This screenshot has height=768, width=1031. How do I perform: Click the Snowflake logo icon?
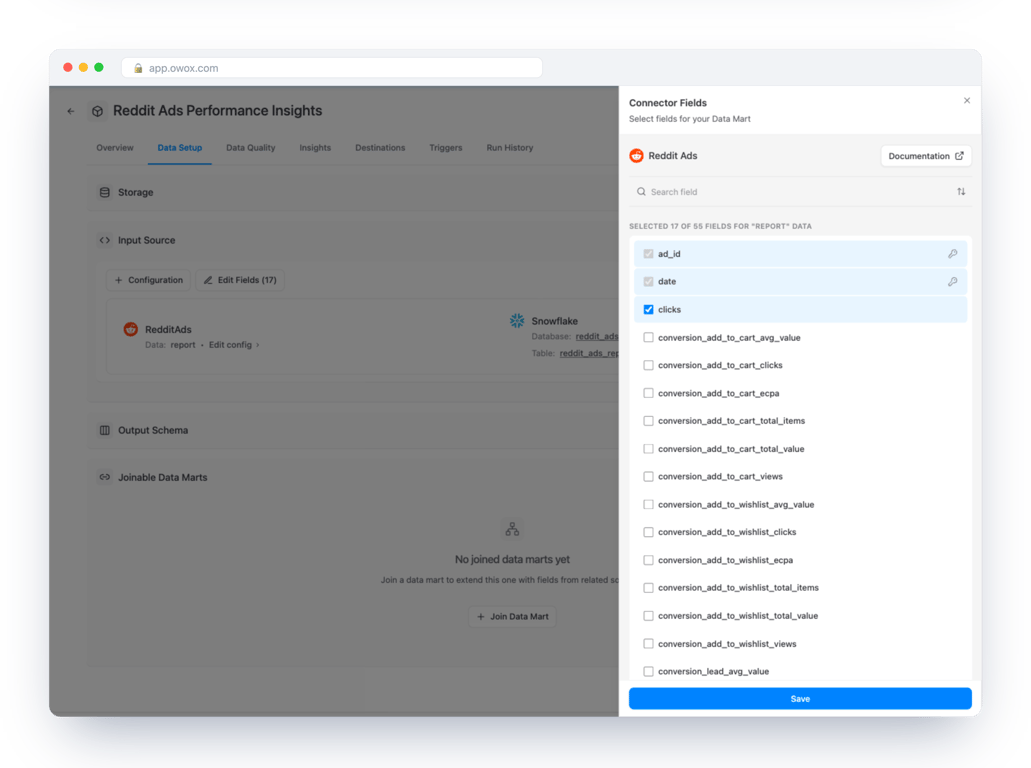tap(517, 321)
